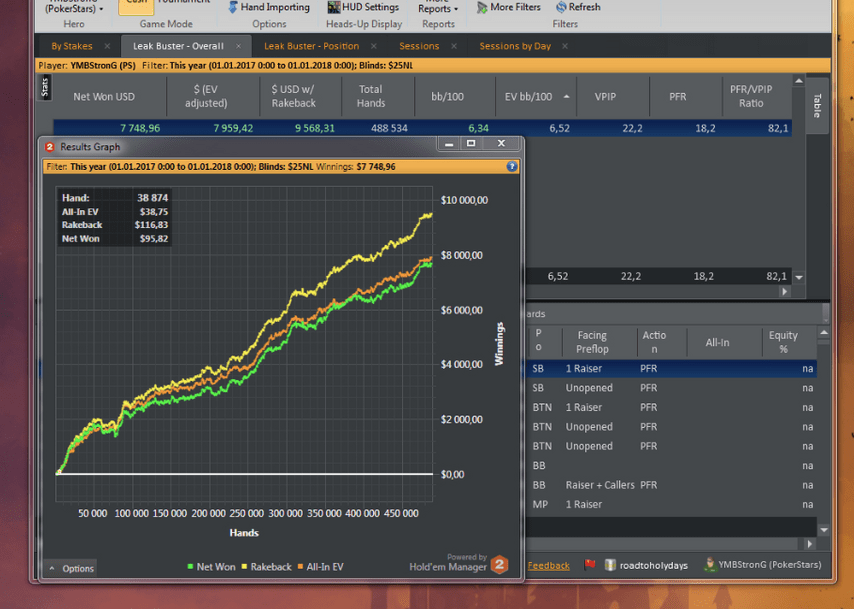This screenshot has height=609, width=854.
Task: Open the Leak Buster - Position tab
Action: [312, 46]
